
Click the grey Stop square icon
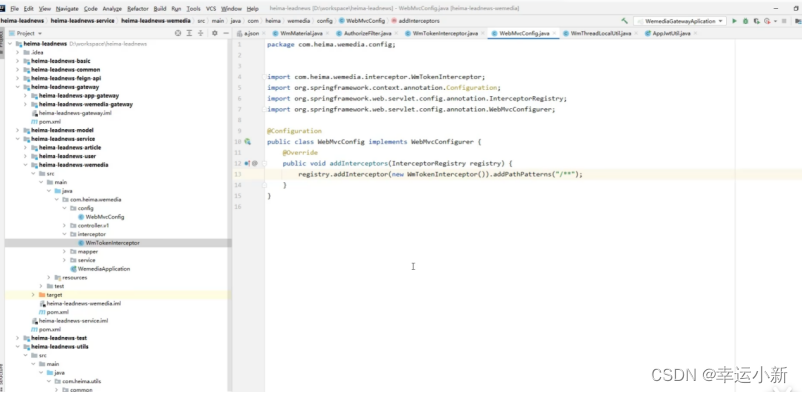click(x=784, y=21)
